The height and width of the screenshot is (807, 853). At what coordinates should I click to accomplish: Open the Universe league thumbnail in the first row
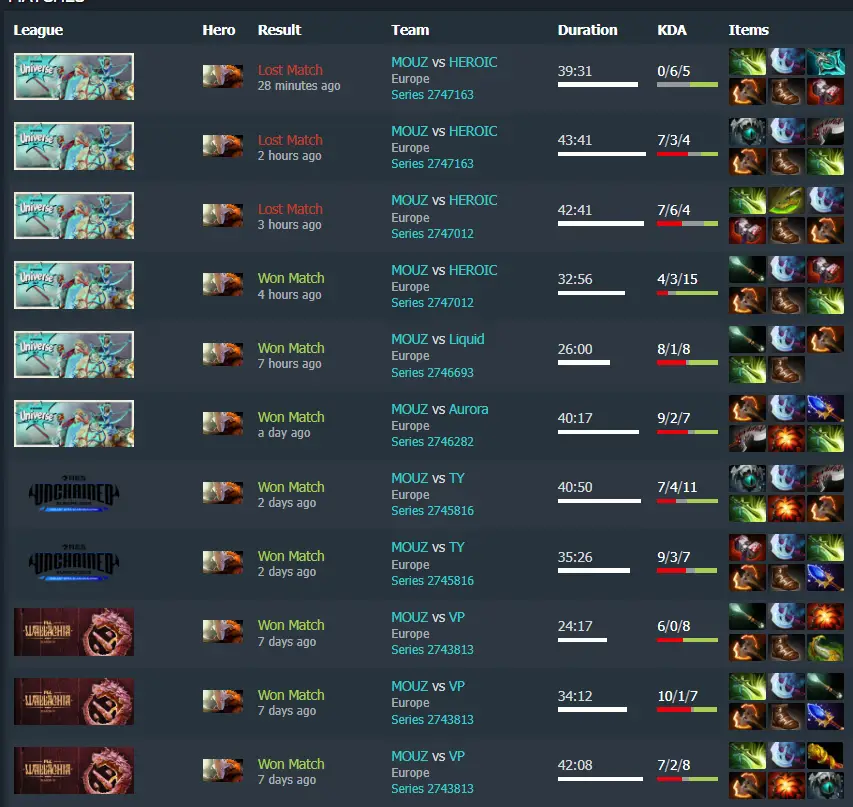tap(74, 76)
